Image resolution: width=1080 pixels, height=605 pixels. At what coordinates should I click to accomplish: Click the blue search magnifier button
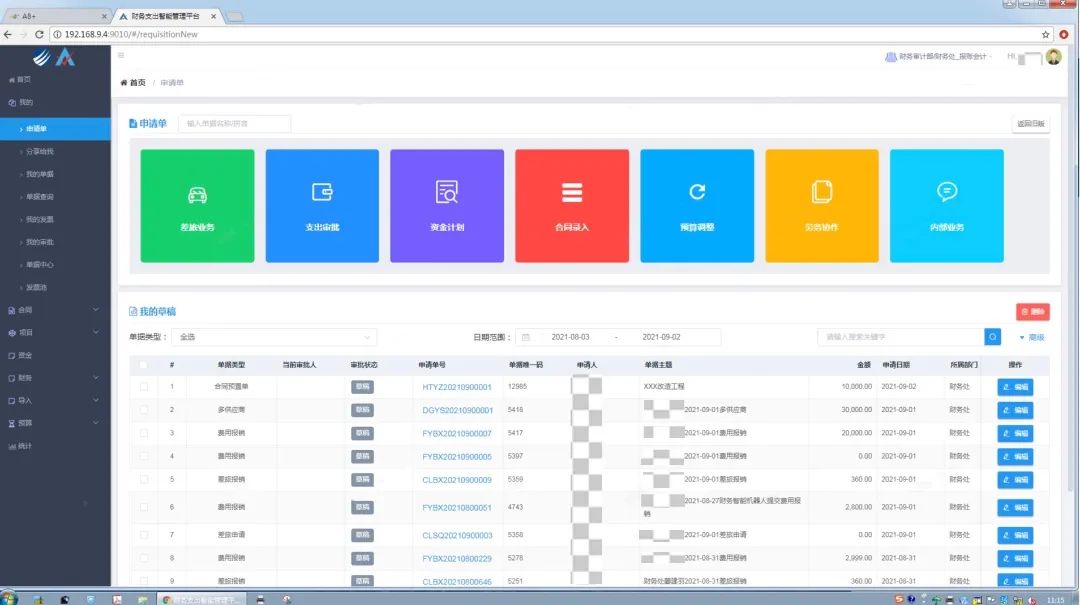coord(993,337)
